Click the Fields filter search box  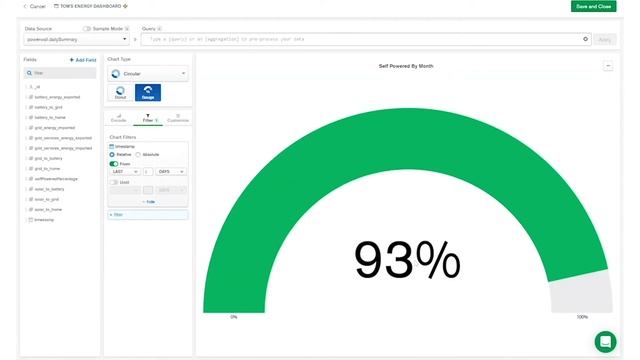[x=60, y=73]
